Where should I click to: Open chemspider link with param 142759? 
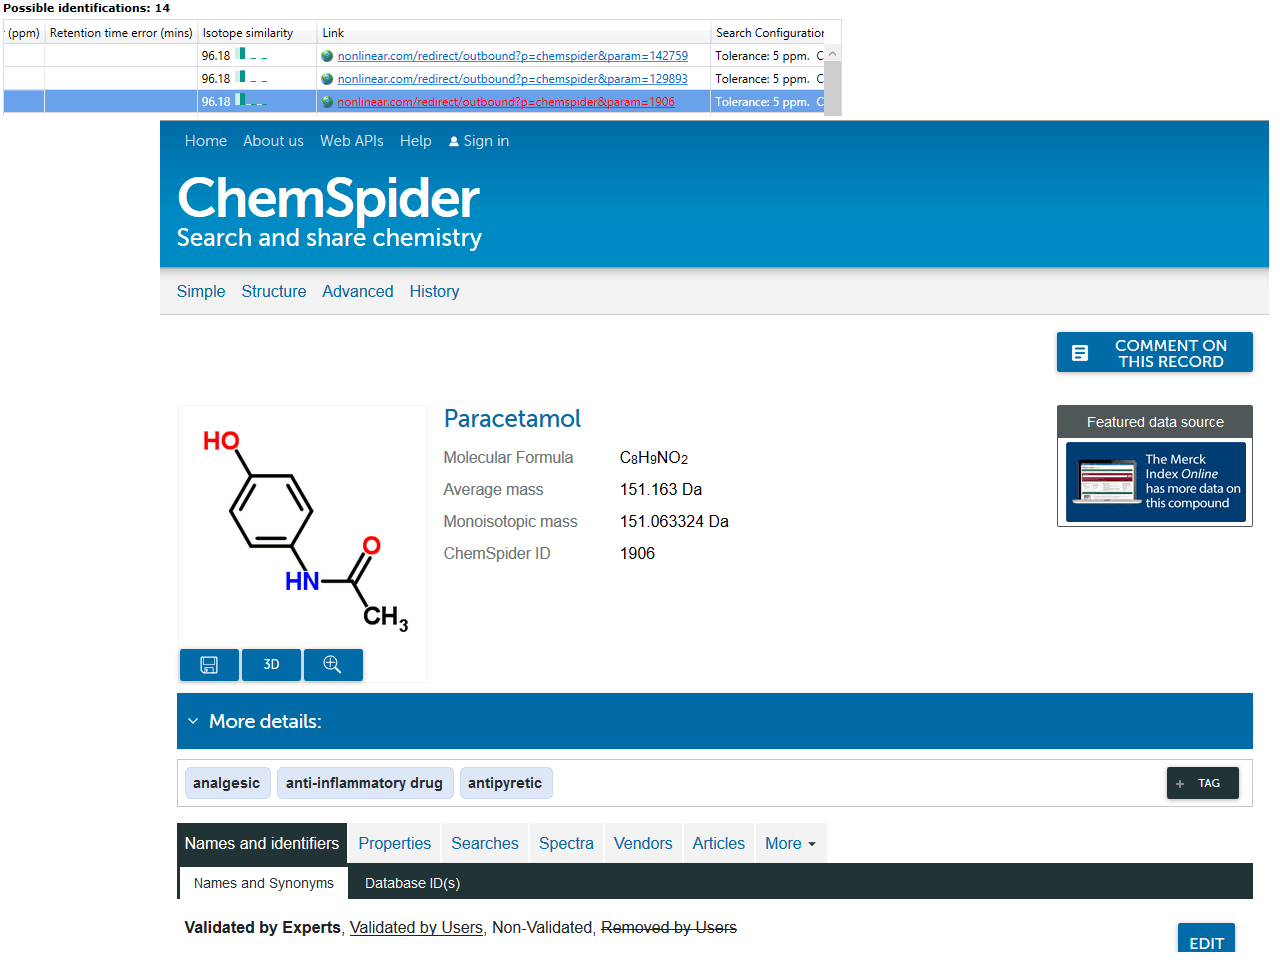[513, 56]
